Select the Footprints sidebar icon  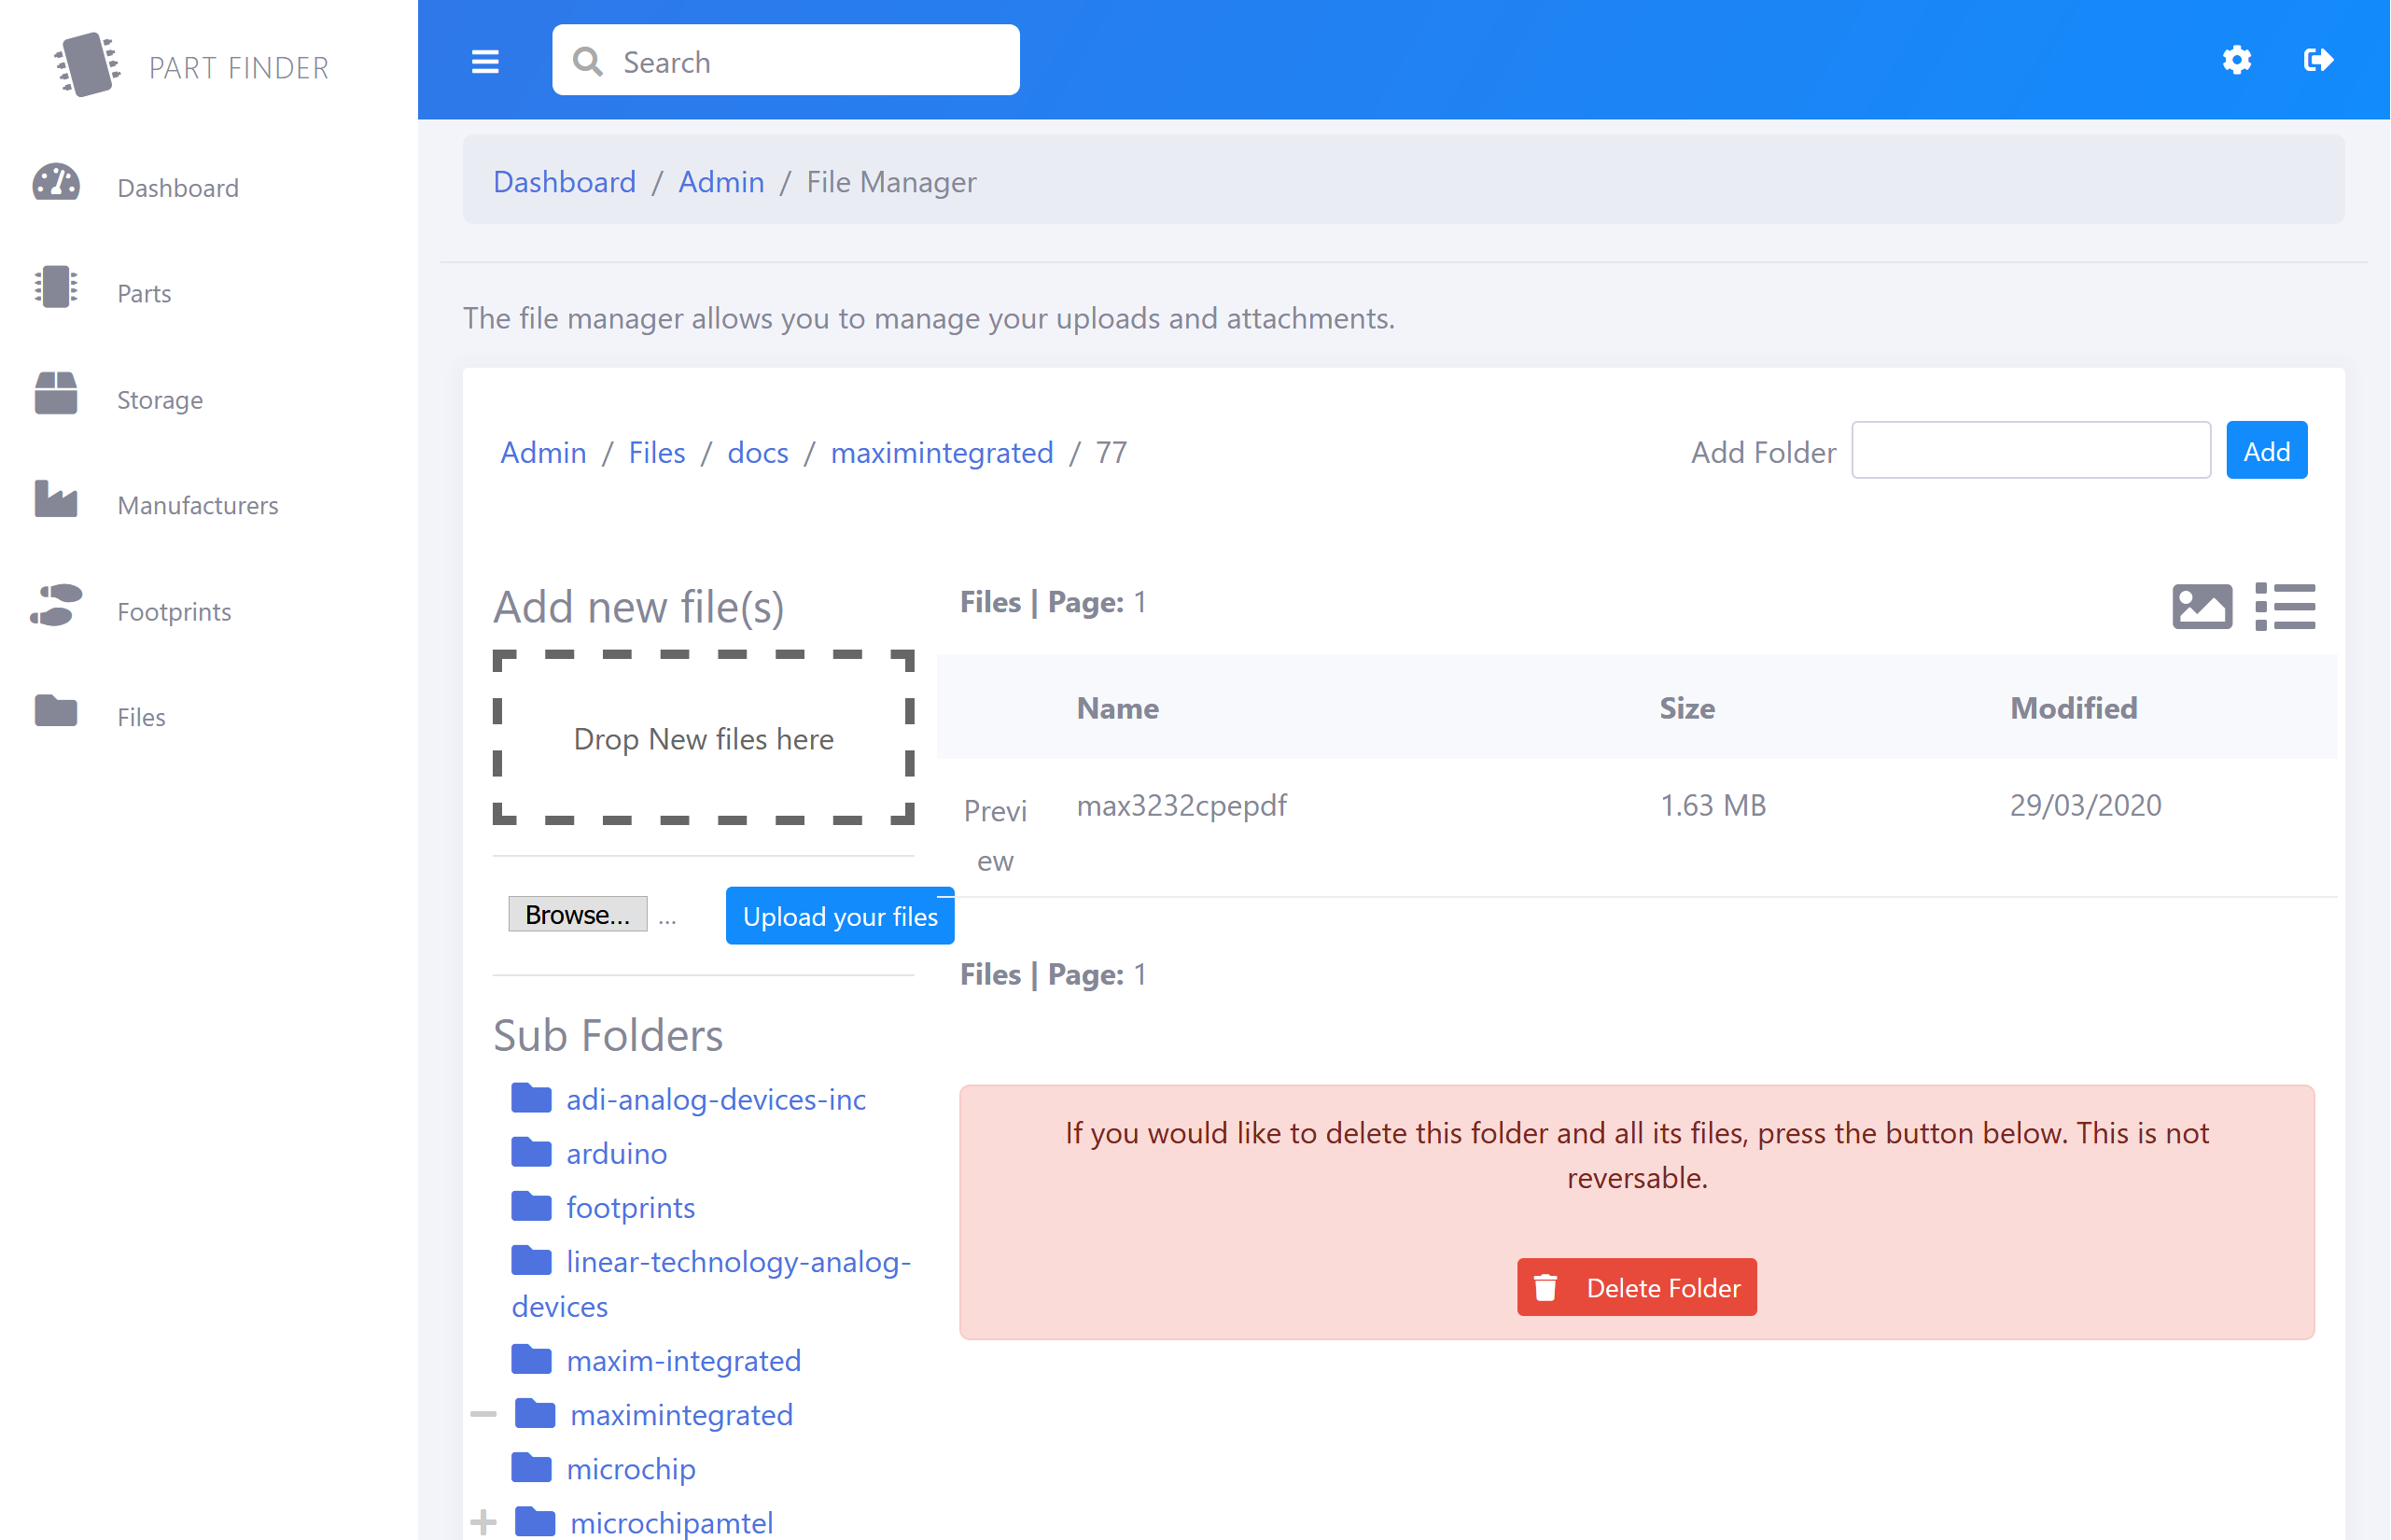54,607
